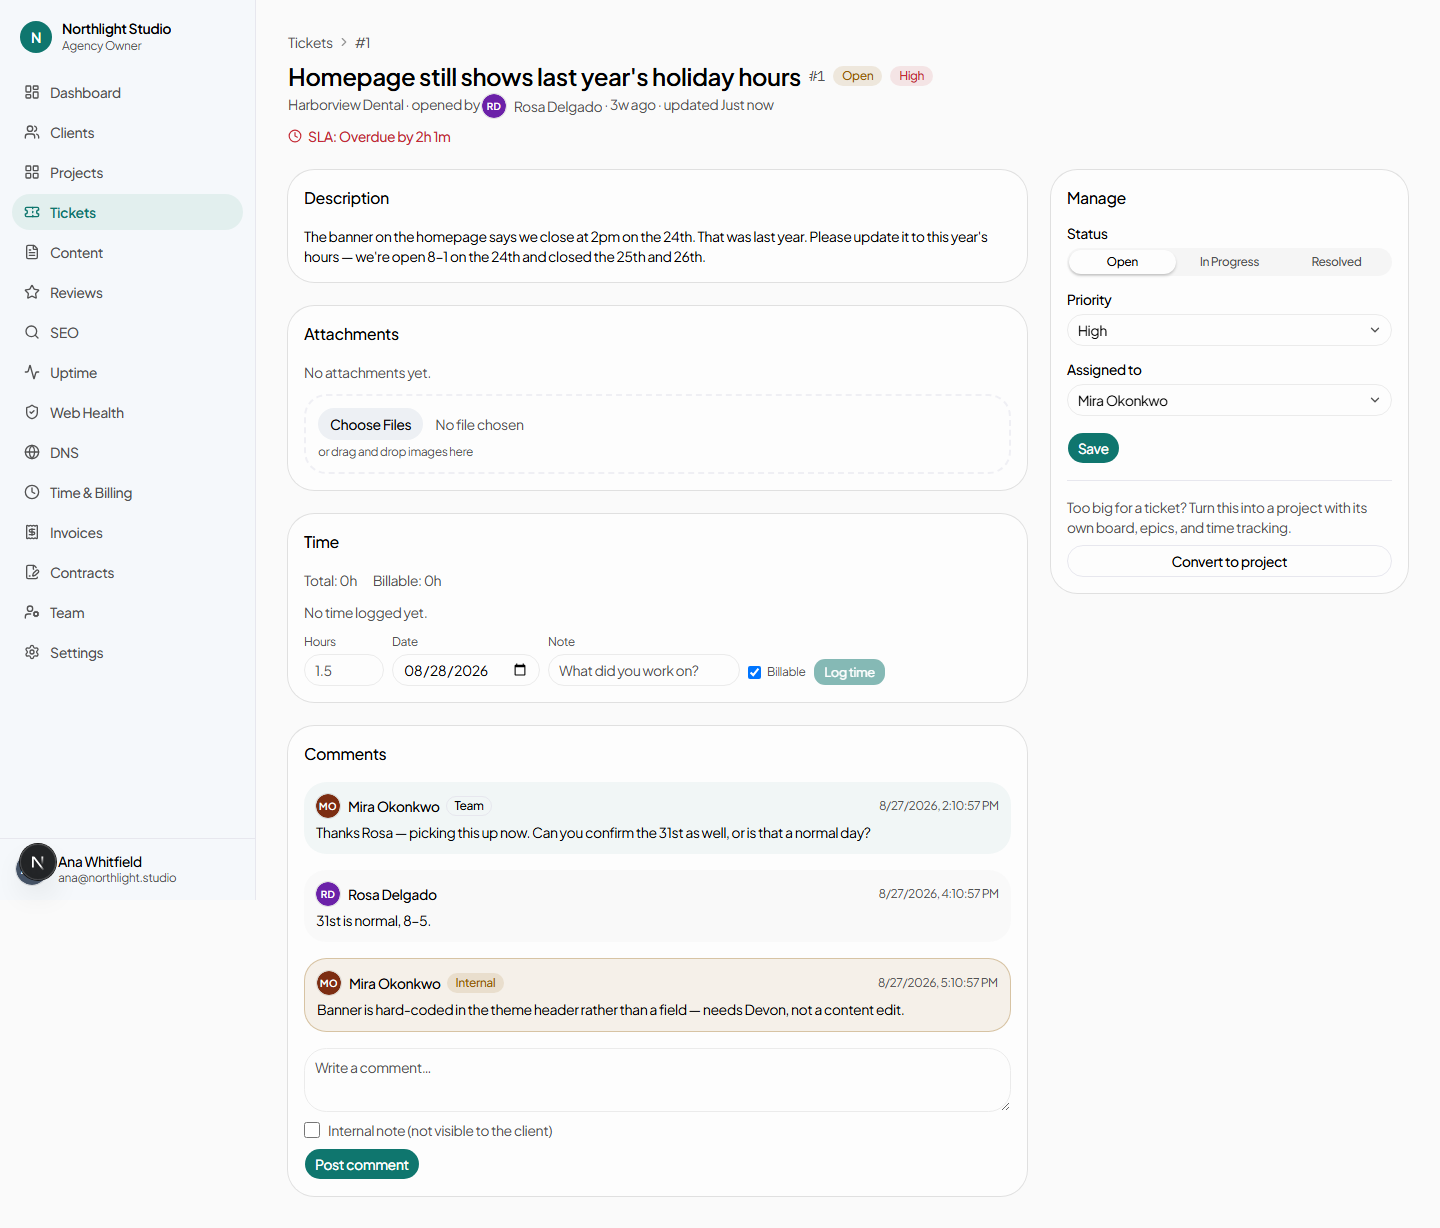Click the Post comment button

tap(362, 1164)
